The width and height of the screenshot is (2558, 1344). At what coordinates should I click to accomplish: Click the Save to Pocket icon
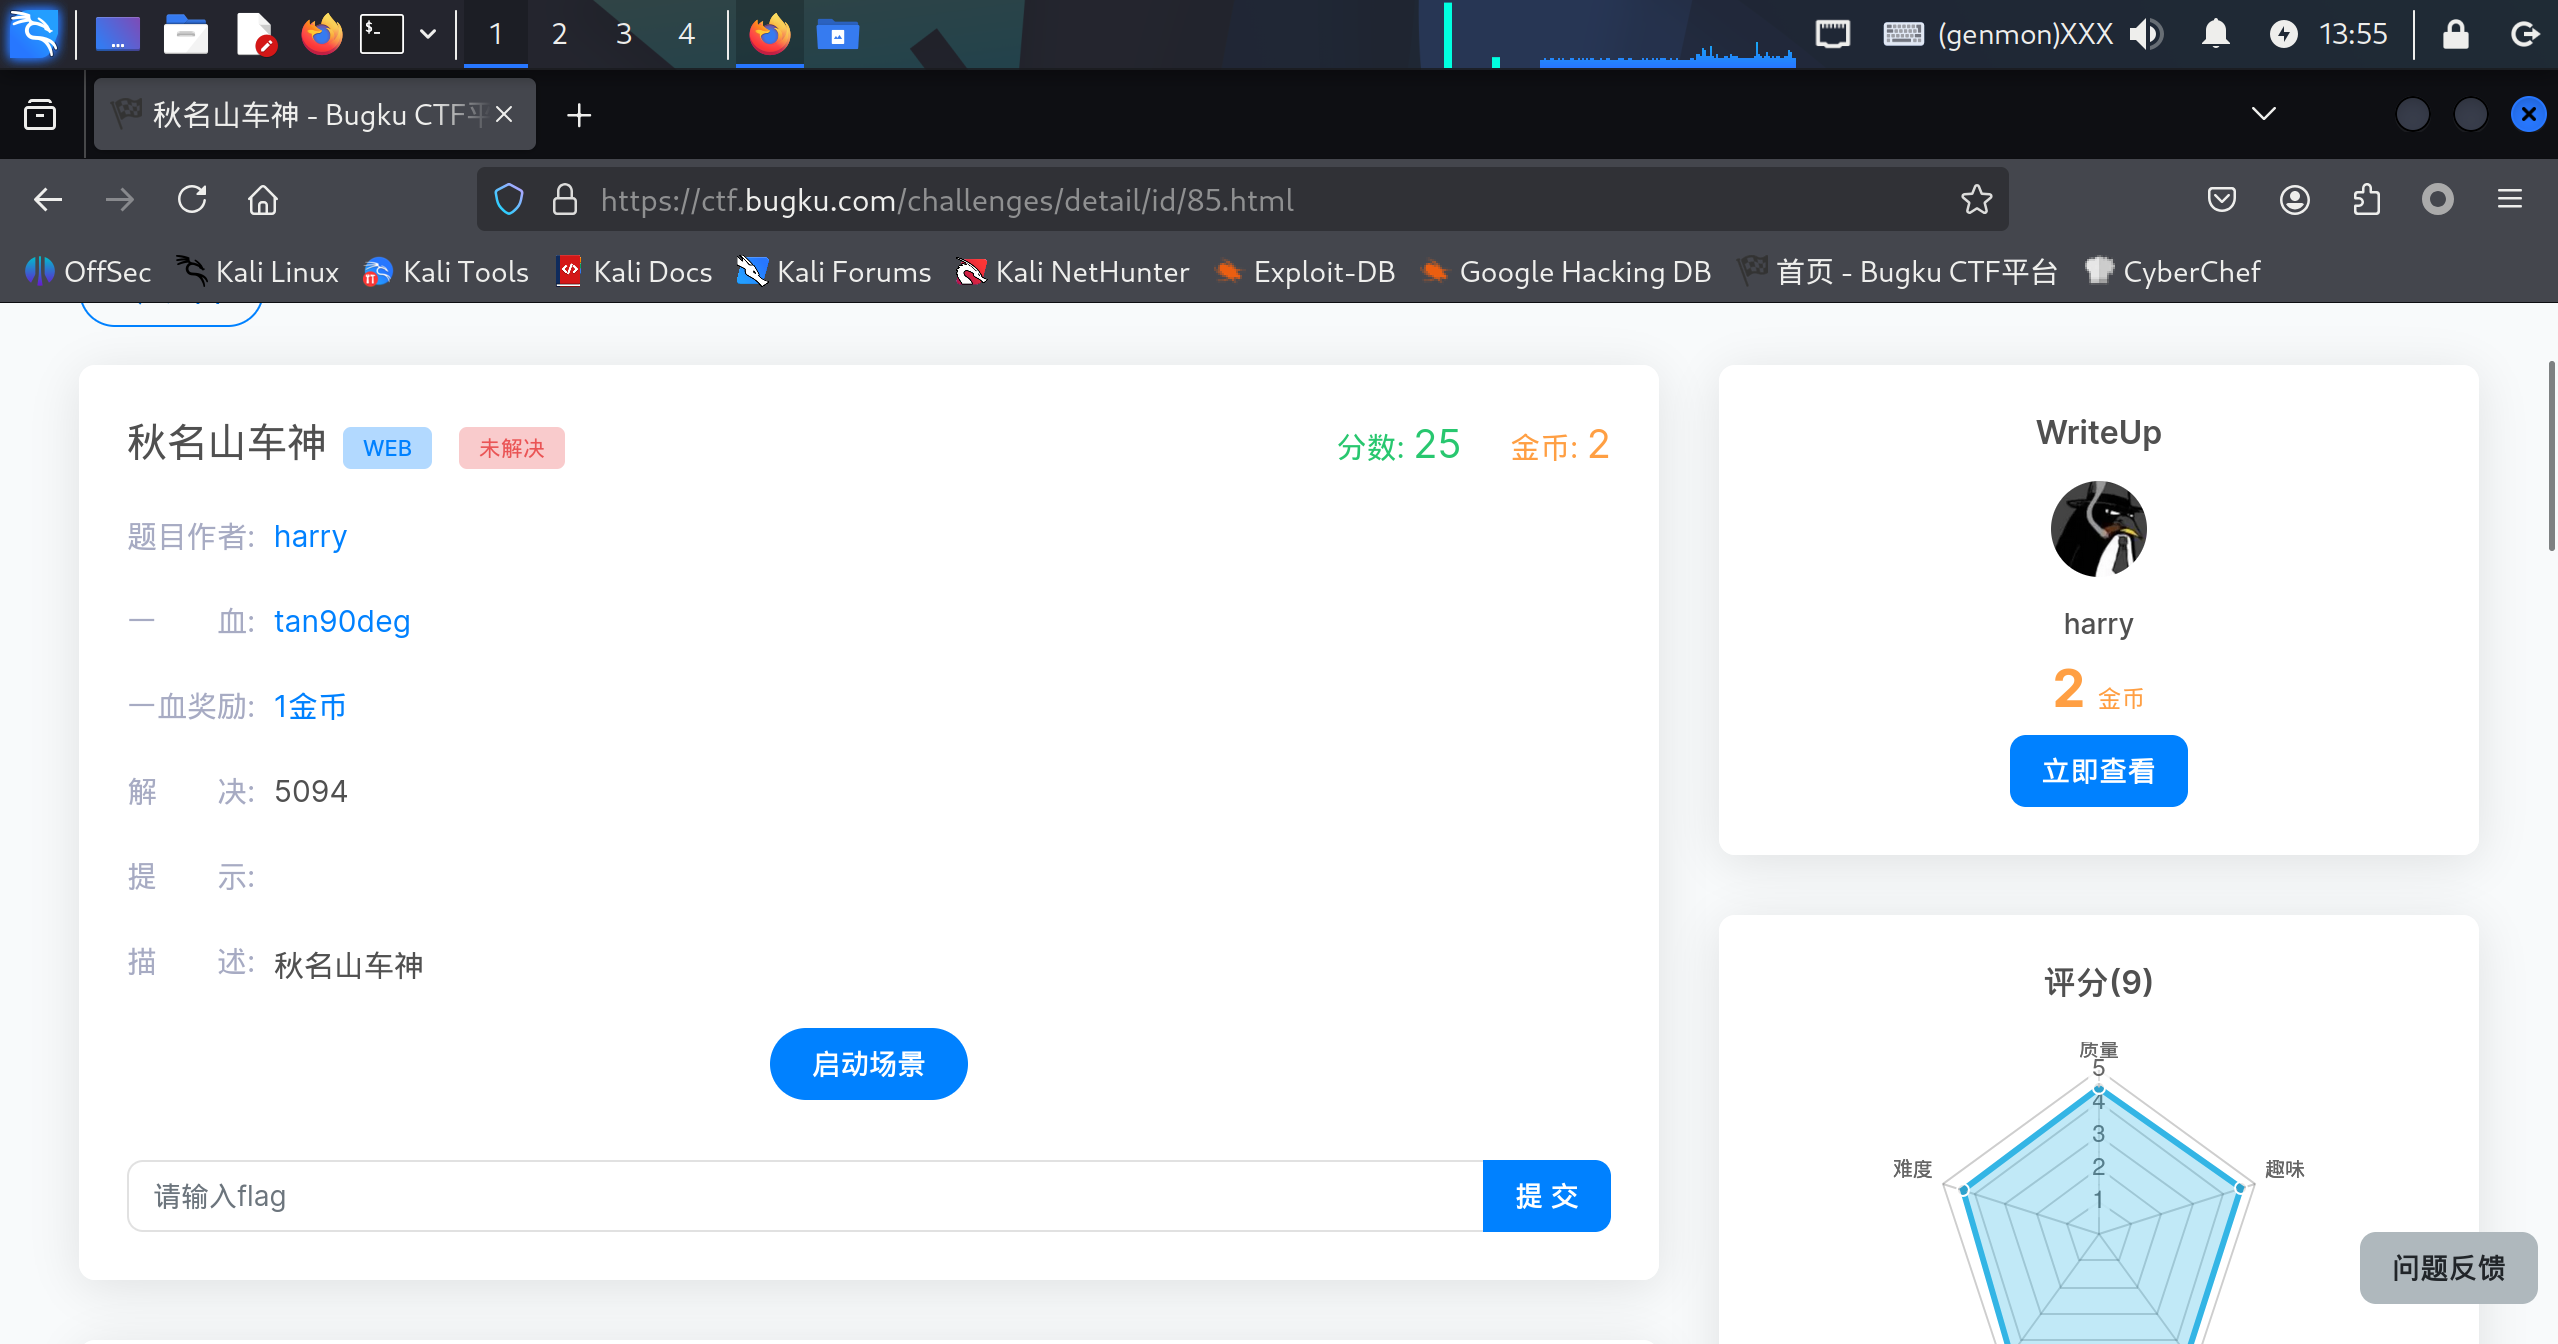coord(2221,200)
